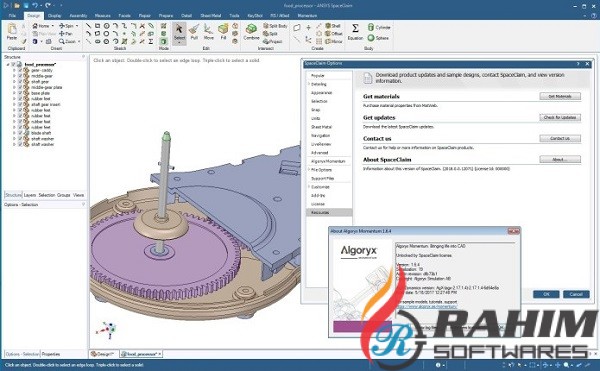This screenshot has width=600, height=371.
Task: Expand the blade shaft tree node
Action: point(15,133)
